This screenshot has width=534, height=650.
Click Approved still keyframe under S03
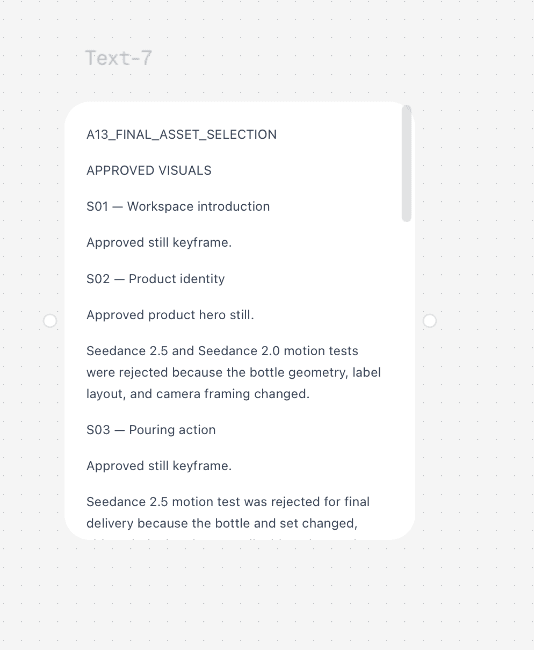point(159,466)
